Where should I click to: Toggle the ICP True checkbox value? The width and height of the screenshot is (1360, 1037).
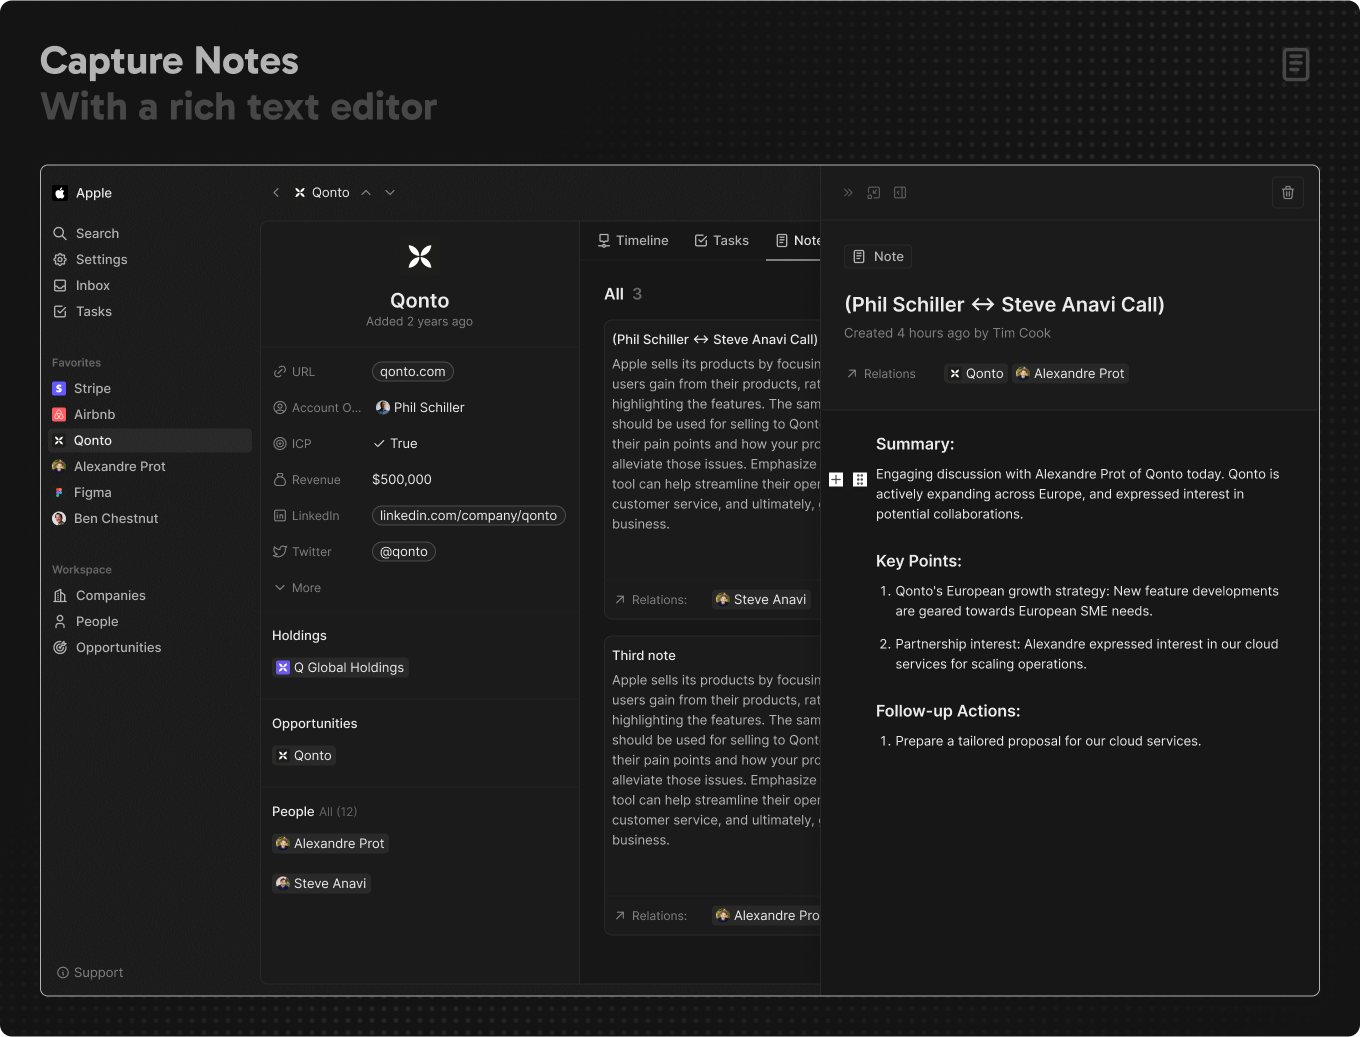[x=395, y=444]
